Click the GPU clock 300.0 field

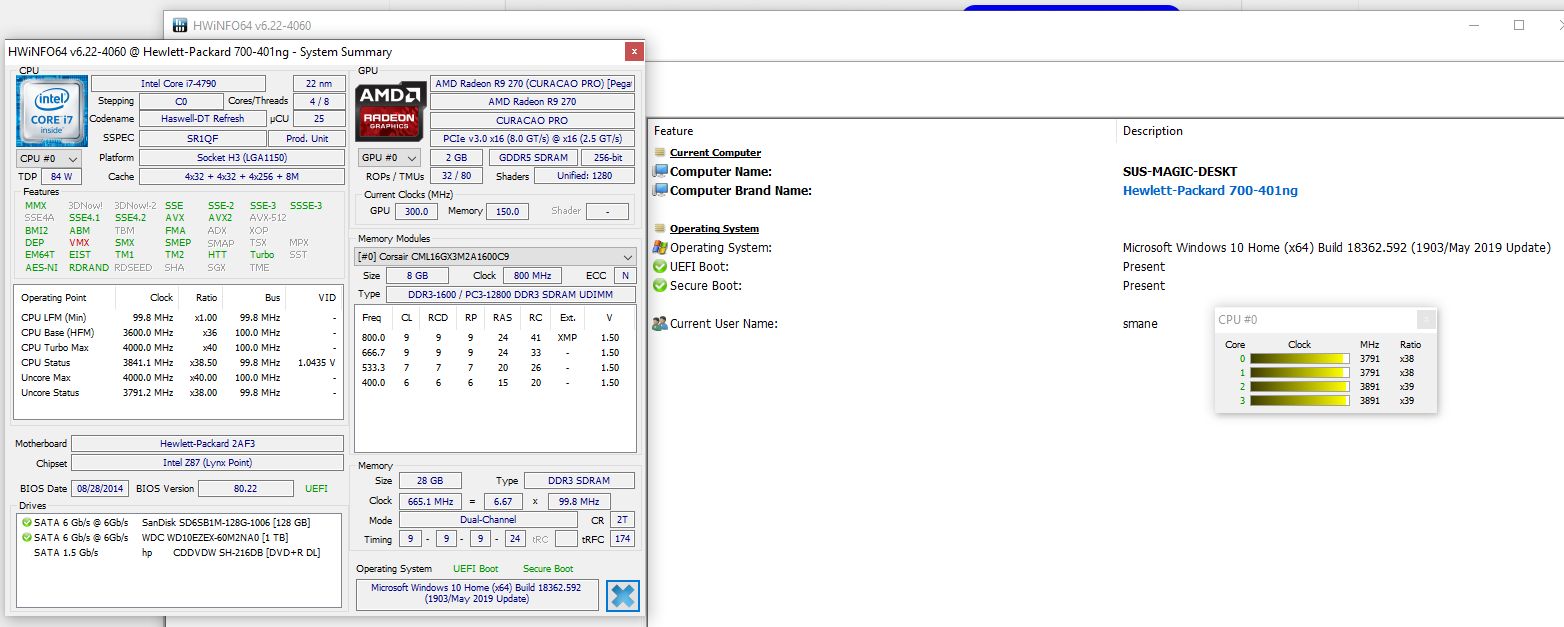[x=415, y=211]
